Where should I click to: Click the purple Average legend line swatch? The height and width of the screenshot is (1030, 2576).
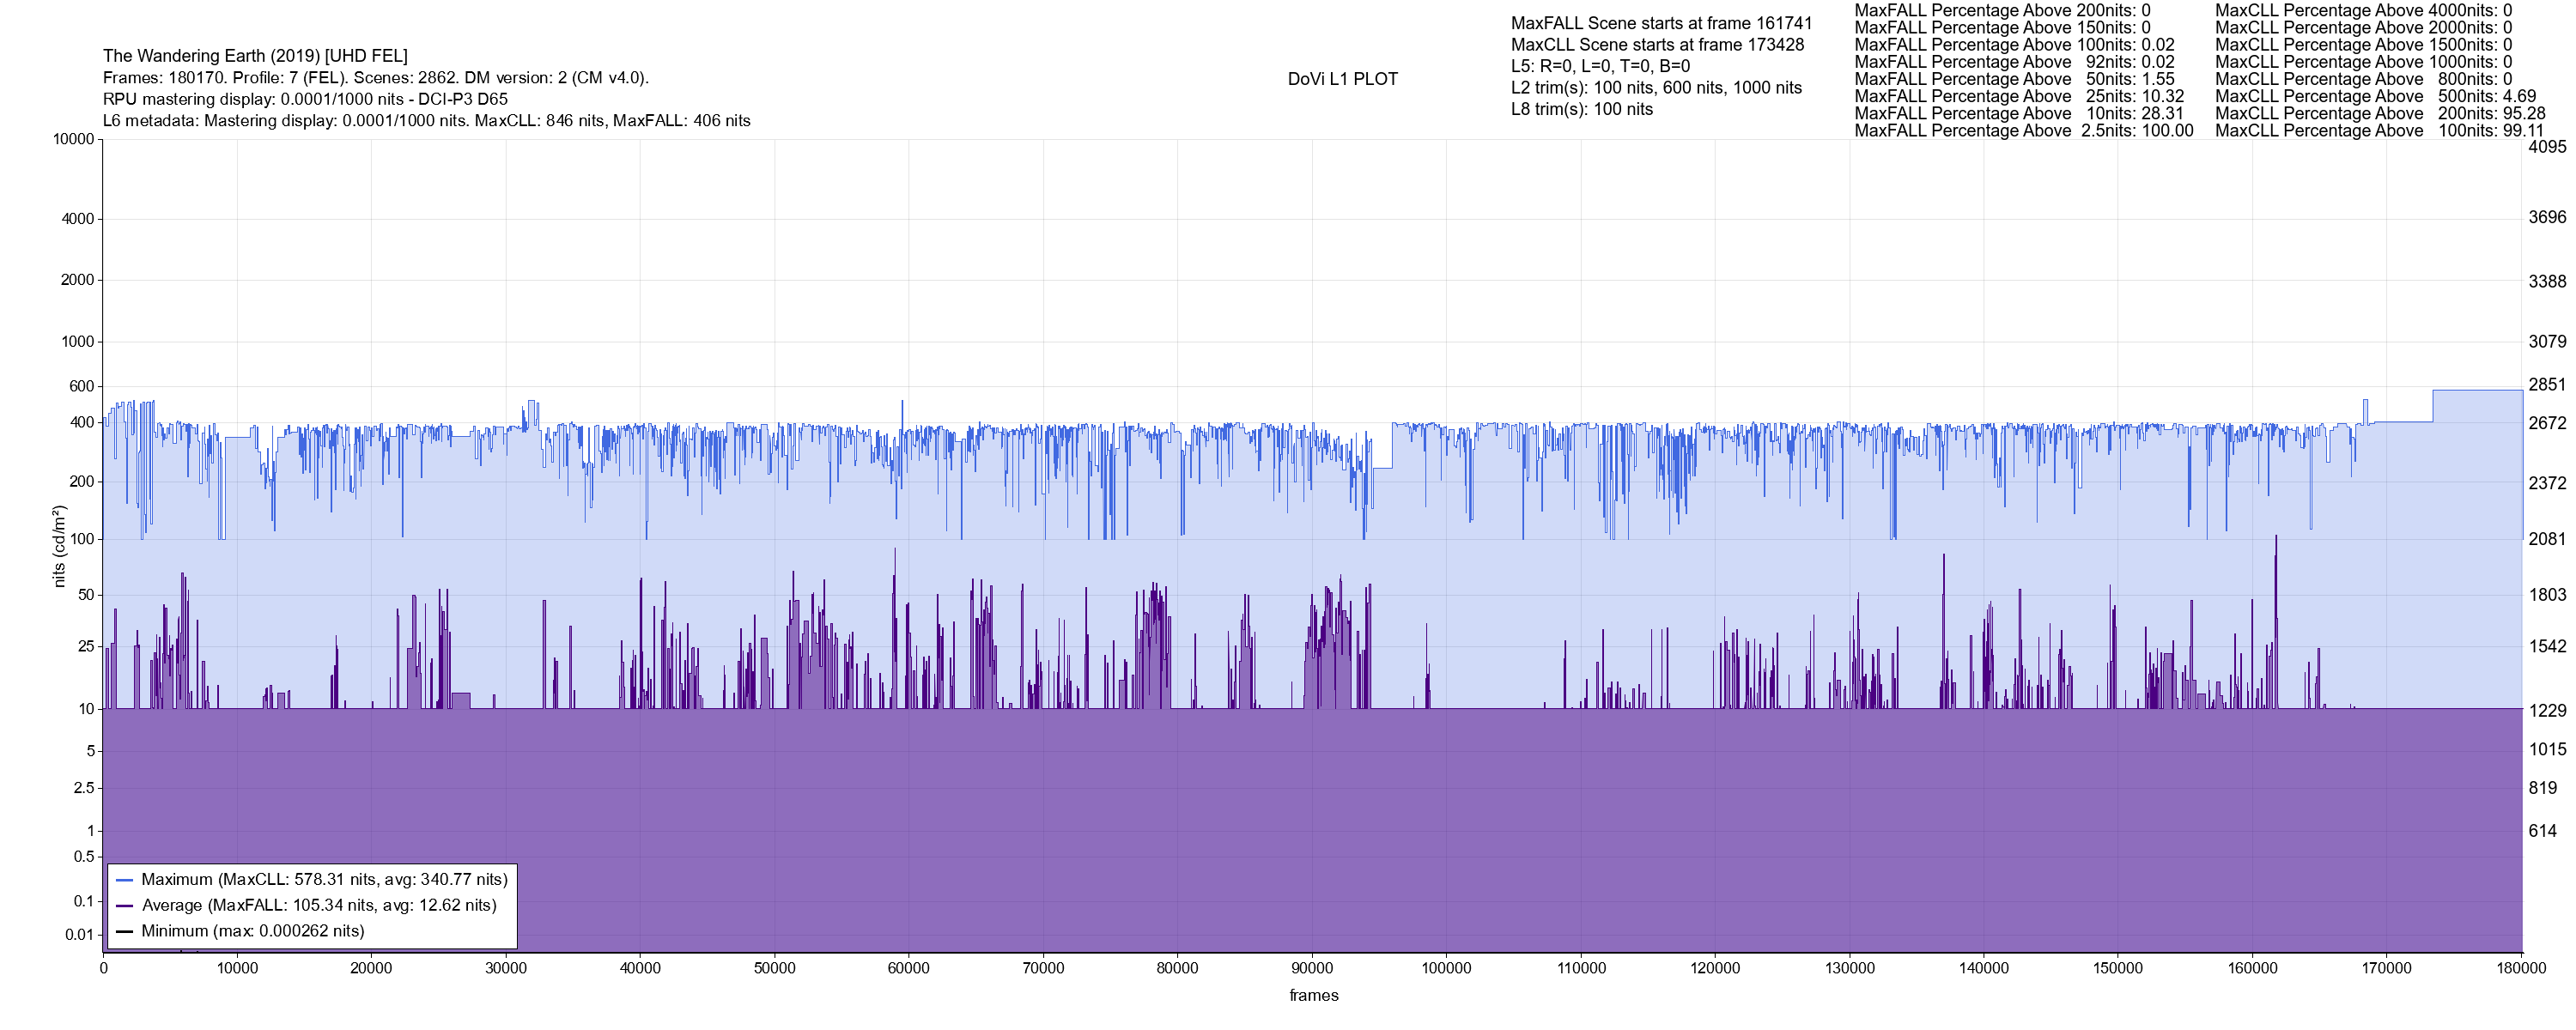click(125, 906)
